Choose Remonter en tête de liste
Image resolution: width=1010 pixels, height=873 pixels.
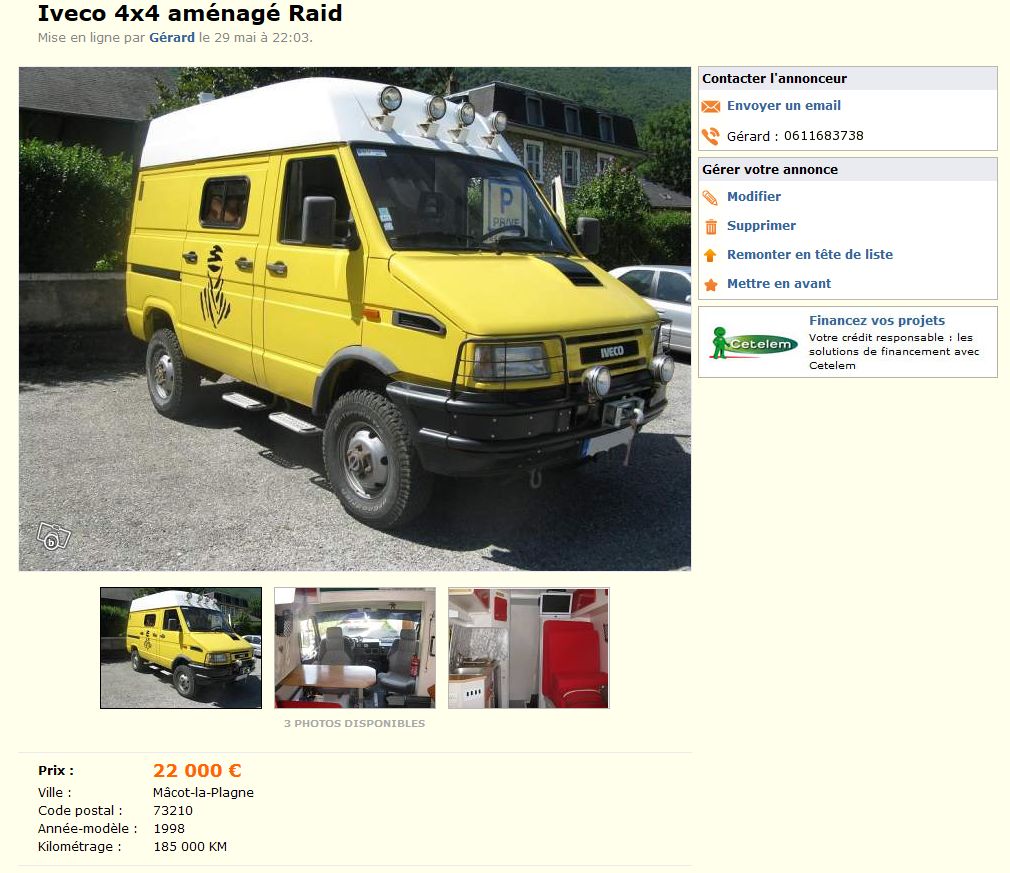810,254
